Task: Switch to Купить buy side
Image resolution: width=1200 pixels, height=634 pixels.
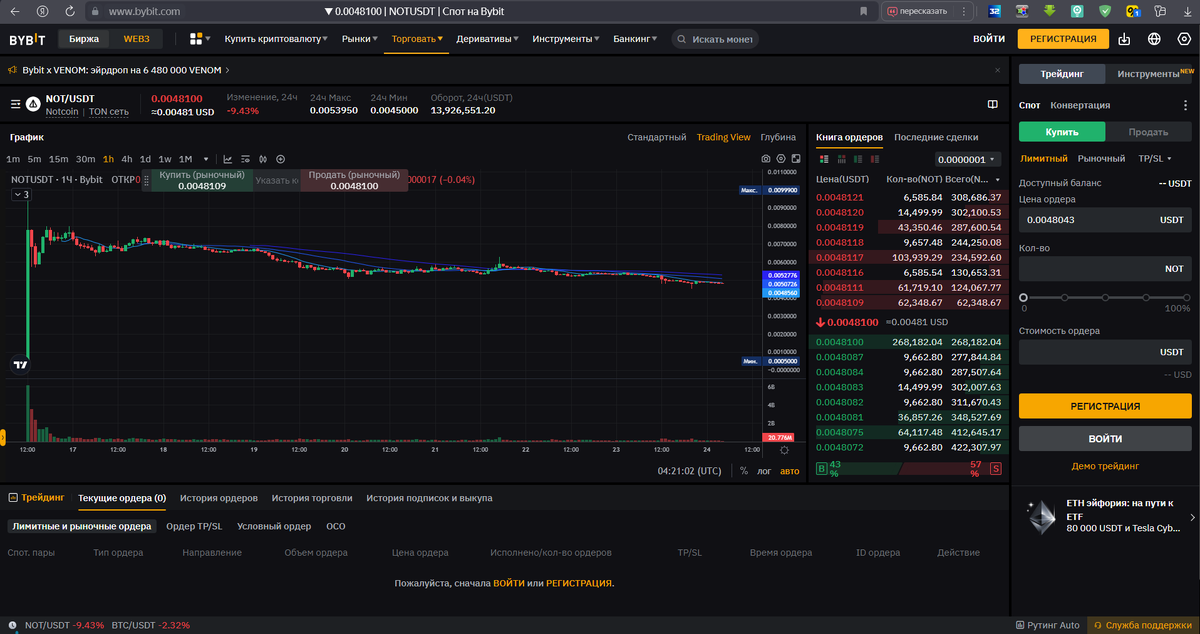Action: [x=1062, y=132]
